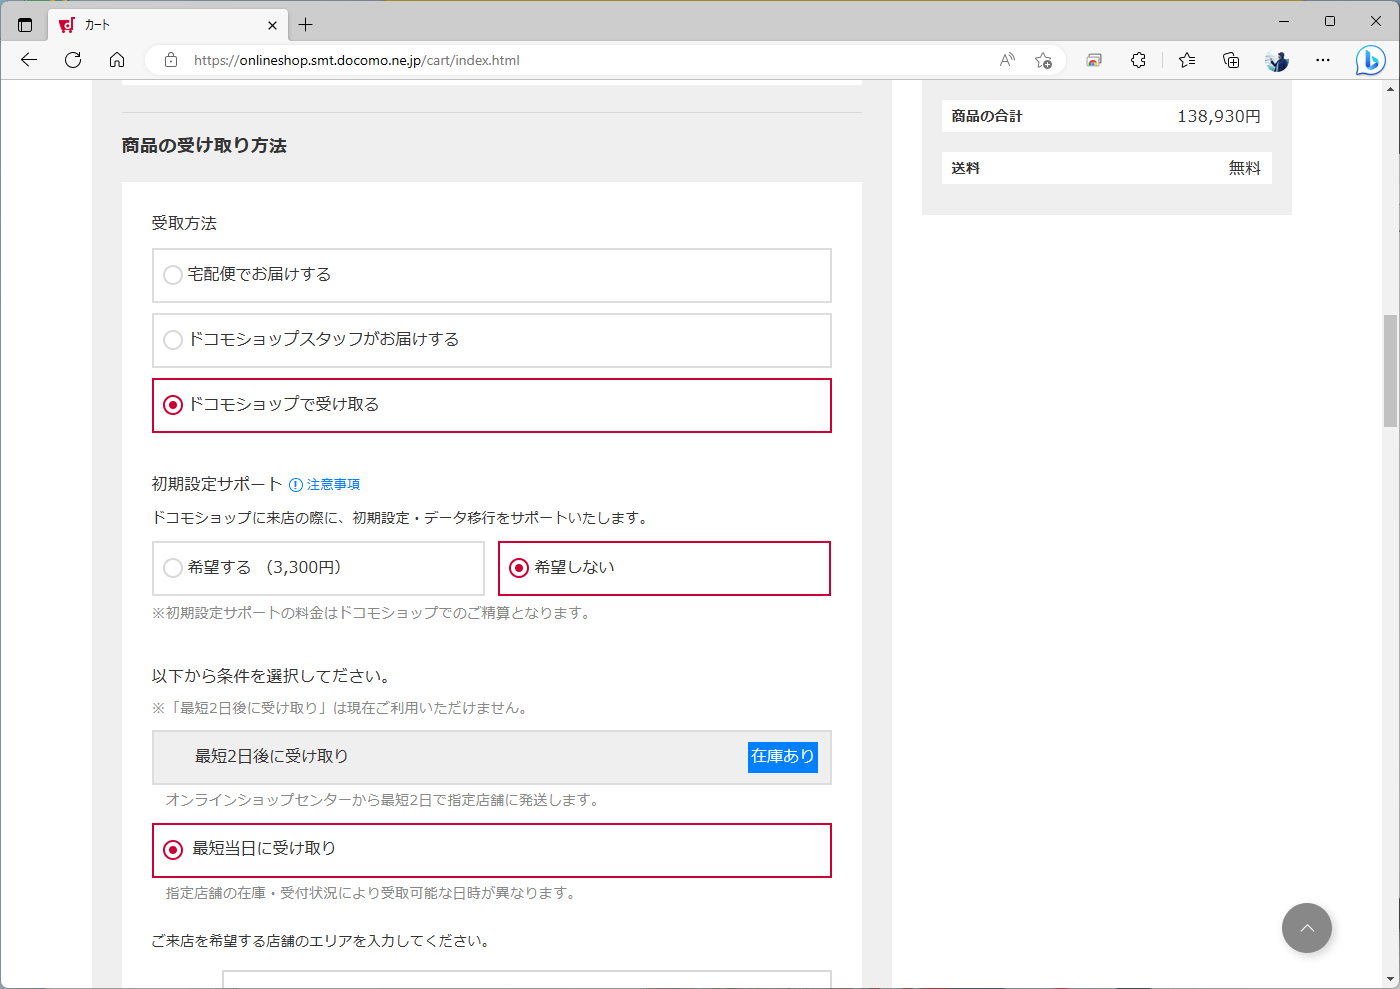Click the 在庫あり stock badge

click(x=783, y=757)
